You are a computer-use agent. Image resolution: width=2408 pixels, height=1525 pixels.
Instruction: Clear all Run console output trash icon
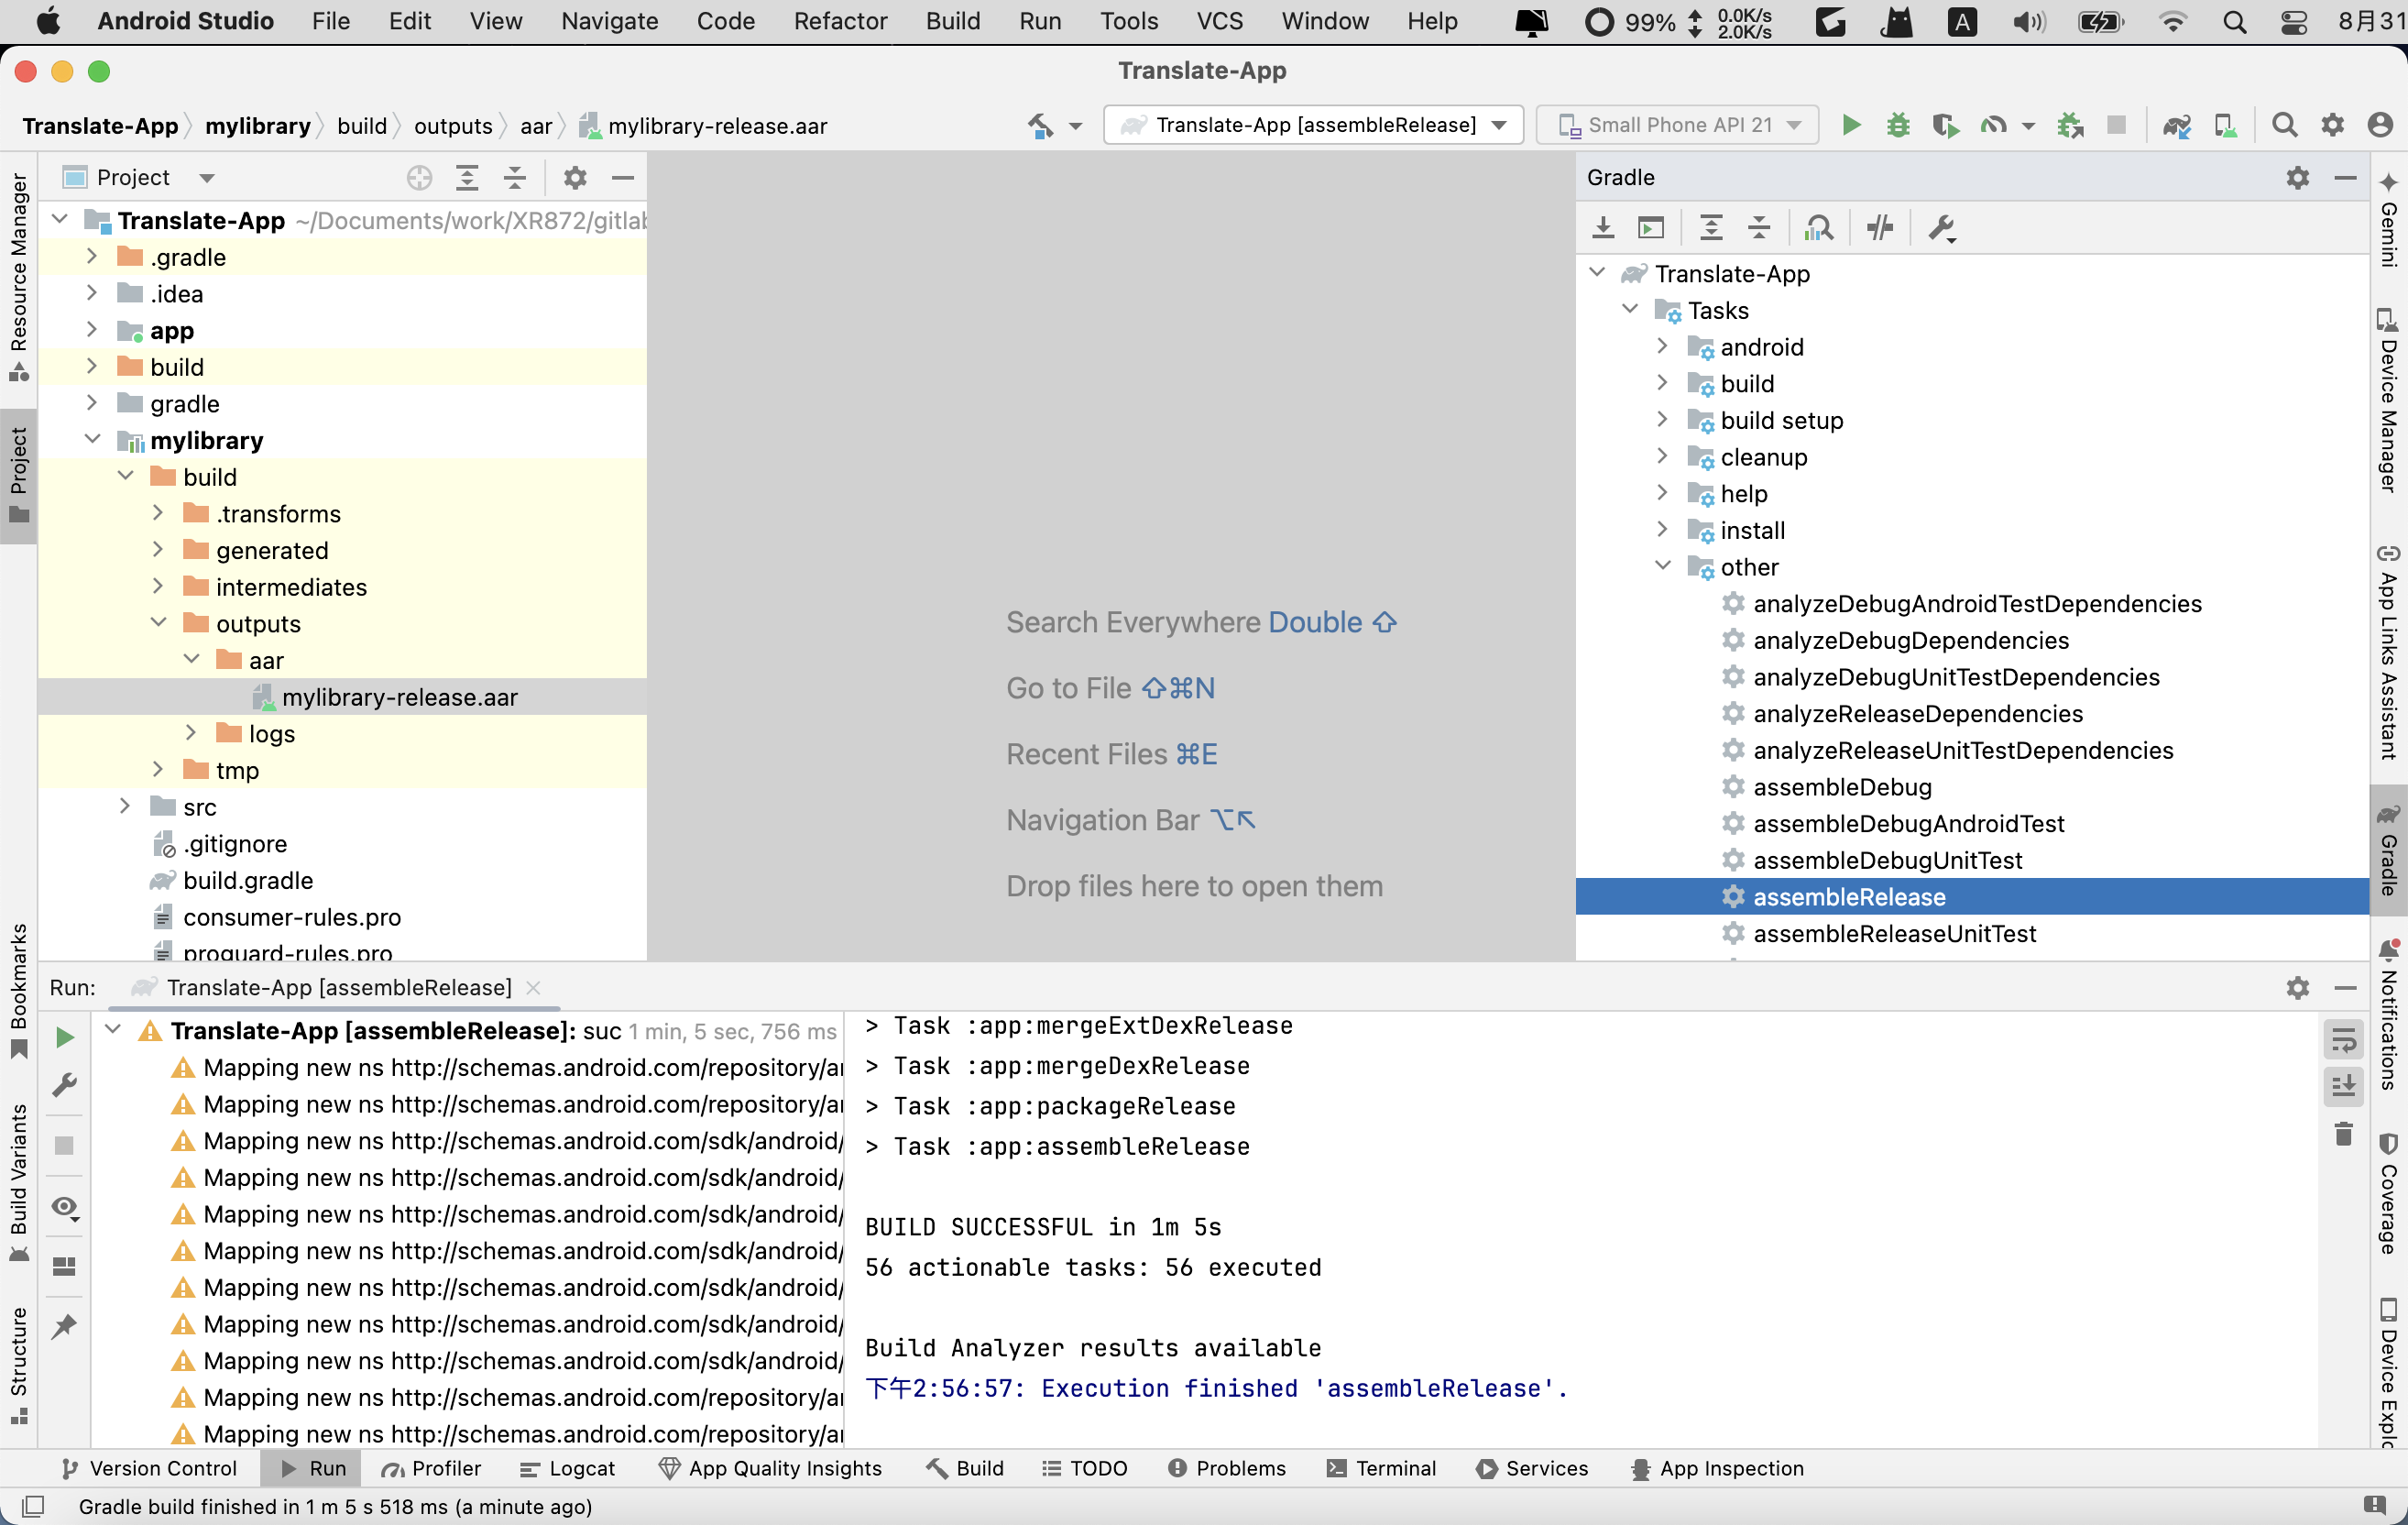click(2343, 1134)
